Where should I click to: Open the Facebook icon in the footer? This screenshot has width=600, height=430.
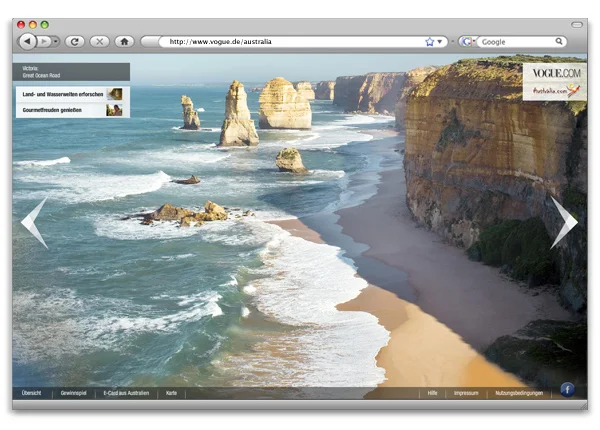click(567, 389)
